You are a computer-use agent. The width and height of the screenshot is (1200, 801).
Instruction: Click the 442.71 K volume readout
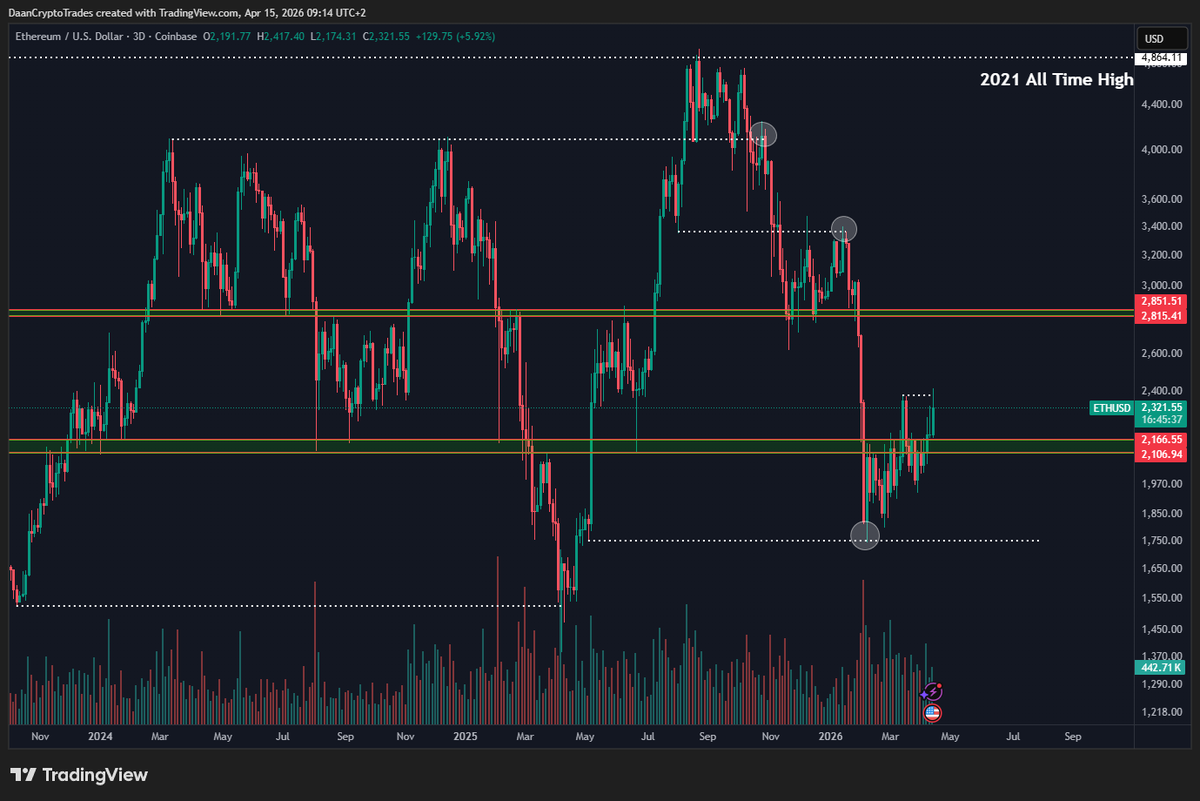point(1158,666)
